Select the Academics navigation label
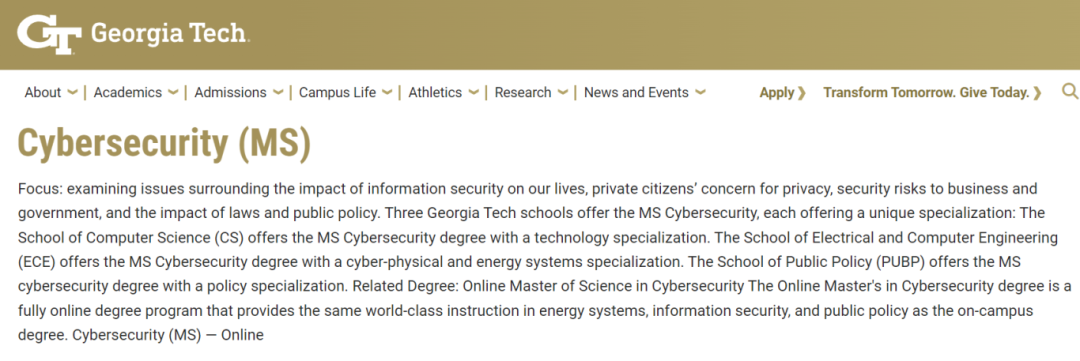This screenshot has width=1080, height=361. [x=128, y=92]
